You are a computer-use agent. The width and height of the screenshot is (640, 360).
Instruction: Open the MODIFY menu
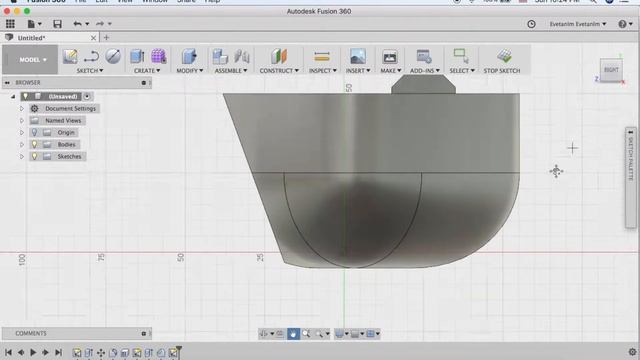[189, 71]
